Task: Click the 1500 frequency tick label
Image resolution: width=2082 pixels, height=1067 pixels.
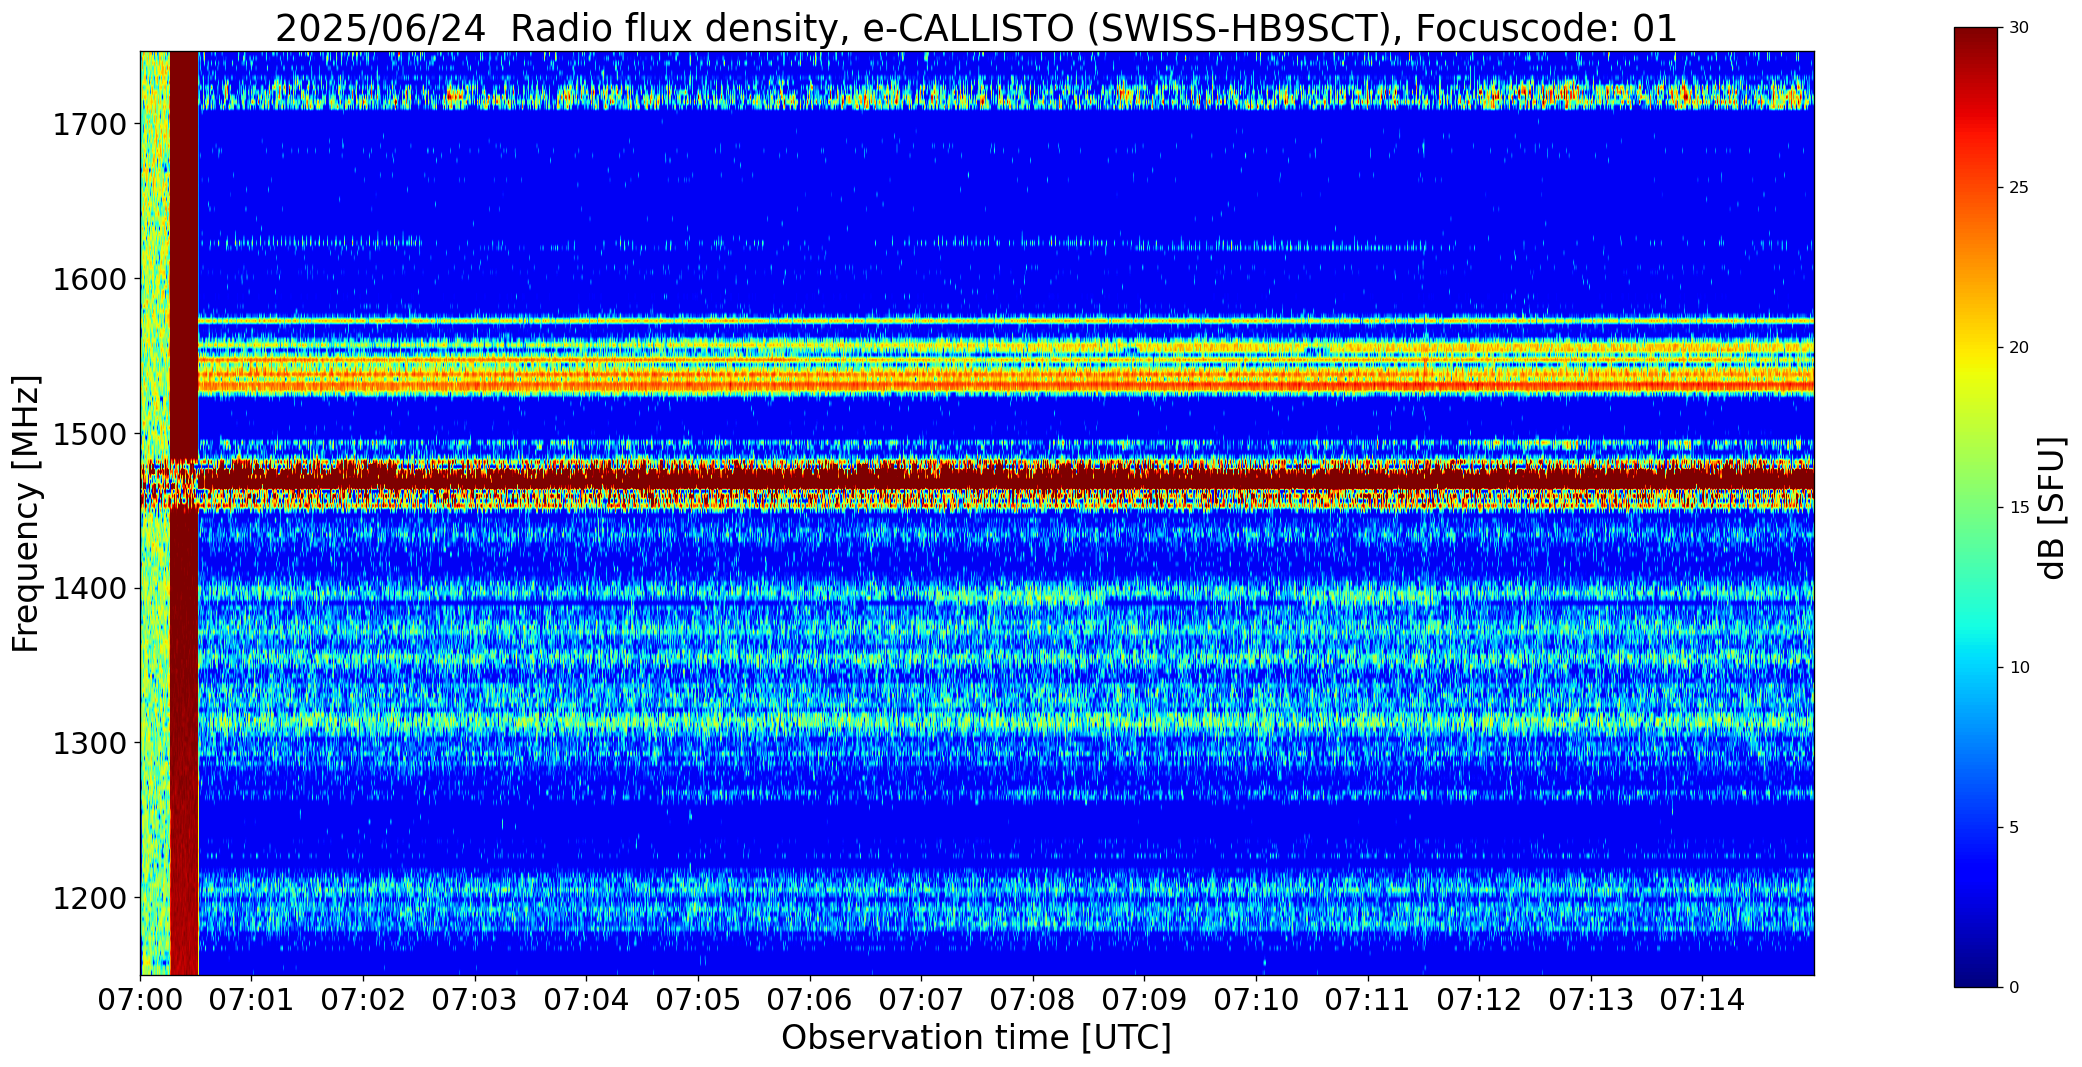Action: pyautogui.click(x=89, y=434)
